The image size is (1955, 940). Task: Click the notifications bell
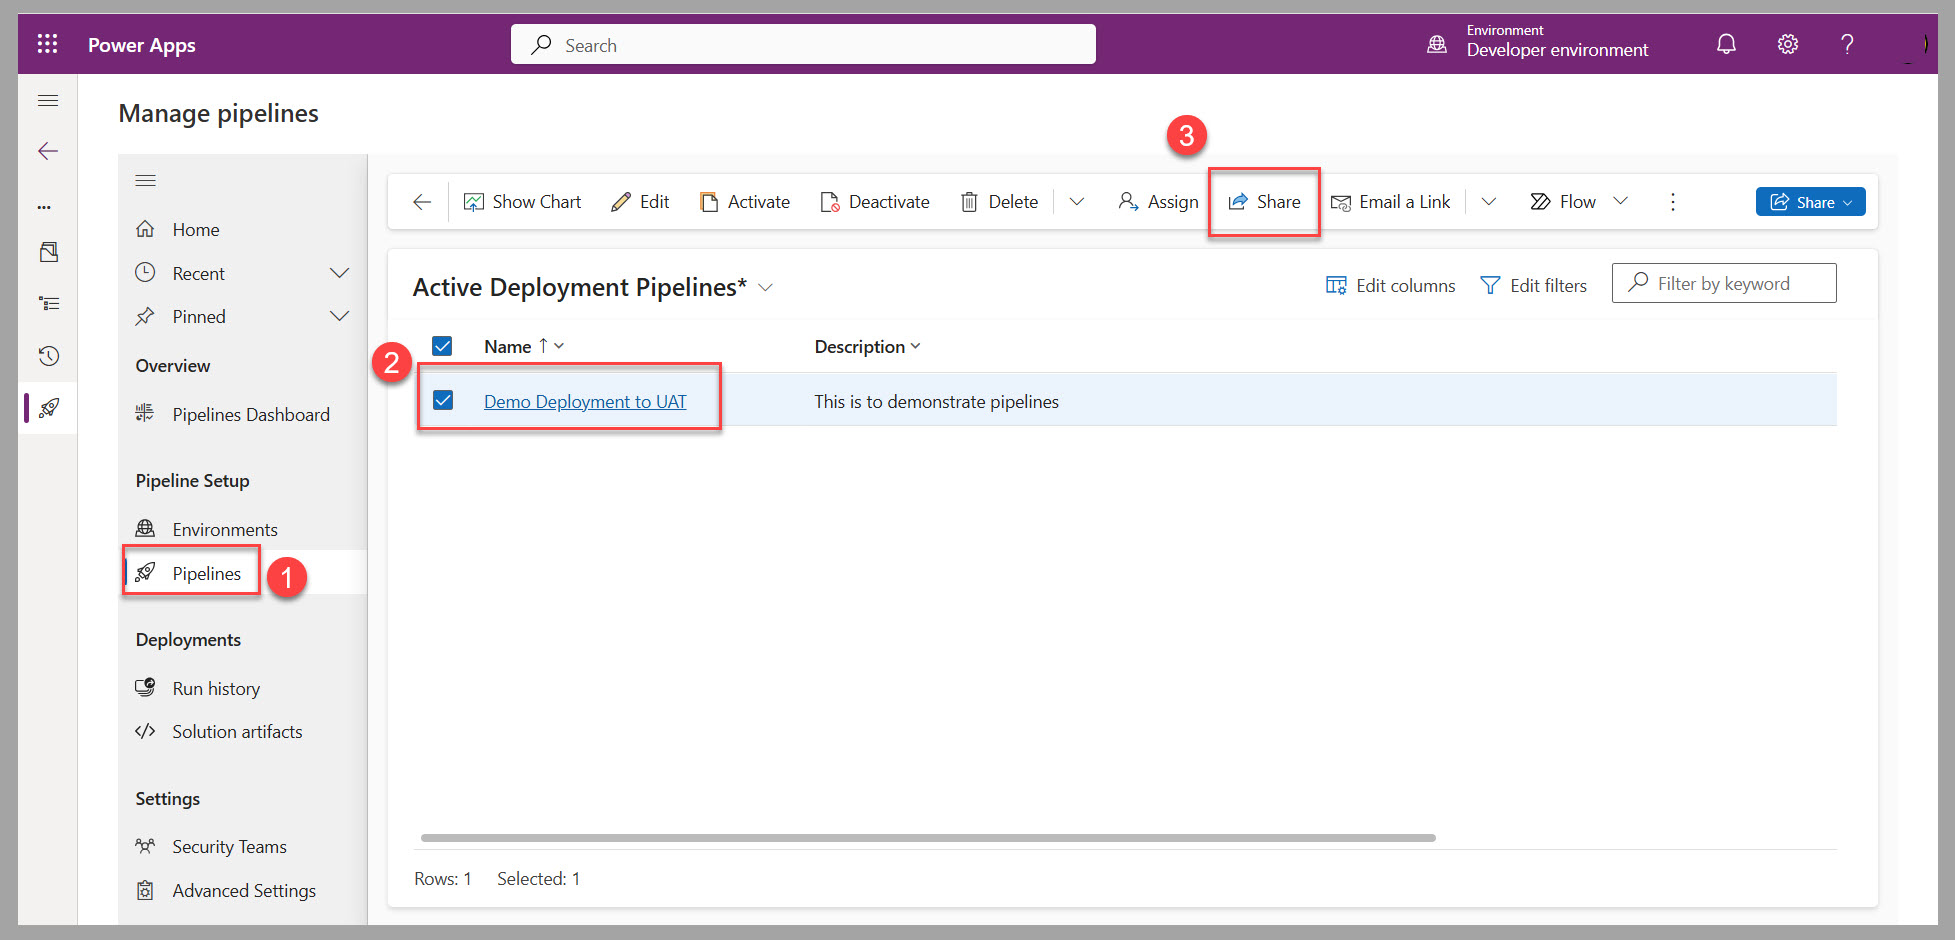pyautogui.click(x=1725, y=44)
